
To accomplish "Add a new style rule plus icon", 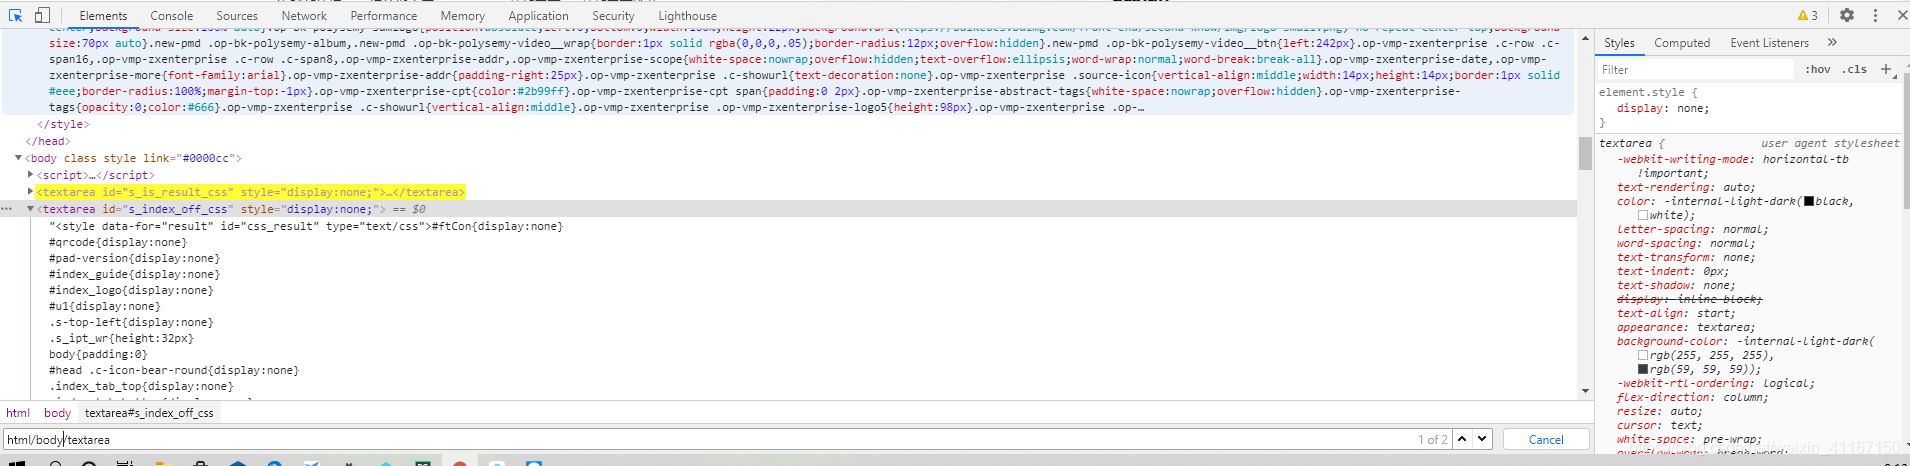I will coord(1886,69).
